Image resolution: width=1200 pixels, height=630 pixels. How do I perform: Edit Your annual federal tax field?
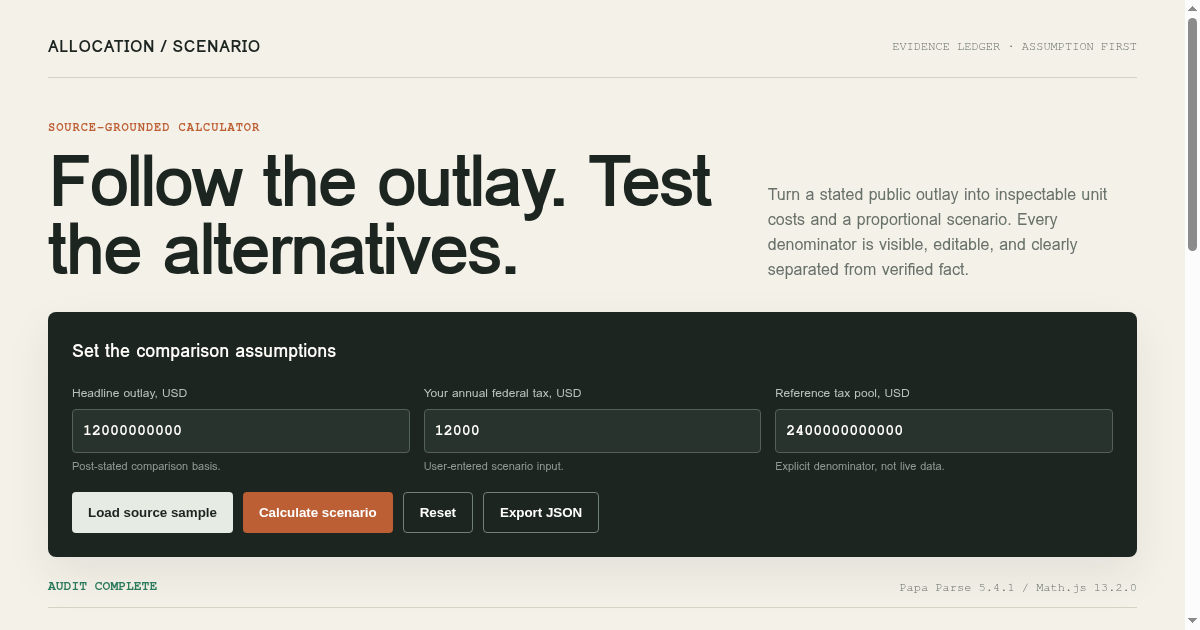pos(592,431)
